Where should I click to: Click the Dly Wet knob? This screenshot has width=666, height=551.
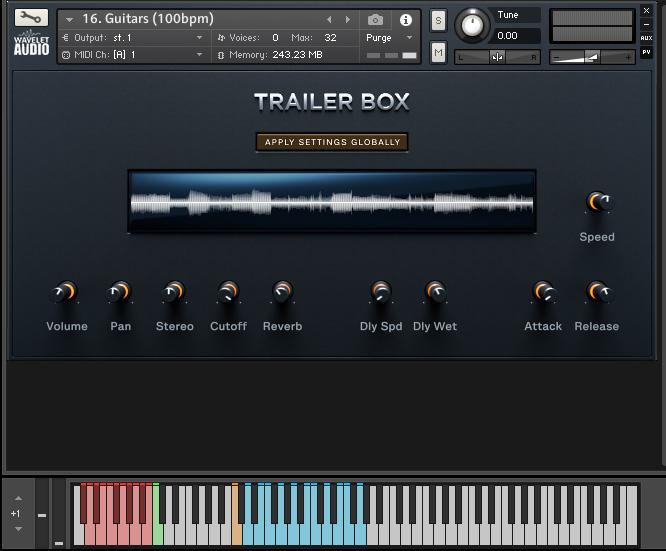point(435,292)
